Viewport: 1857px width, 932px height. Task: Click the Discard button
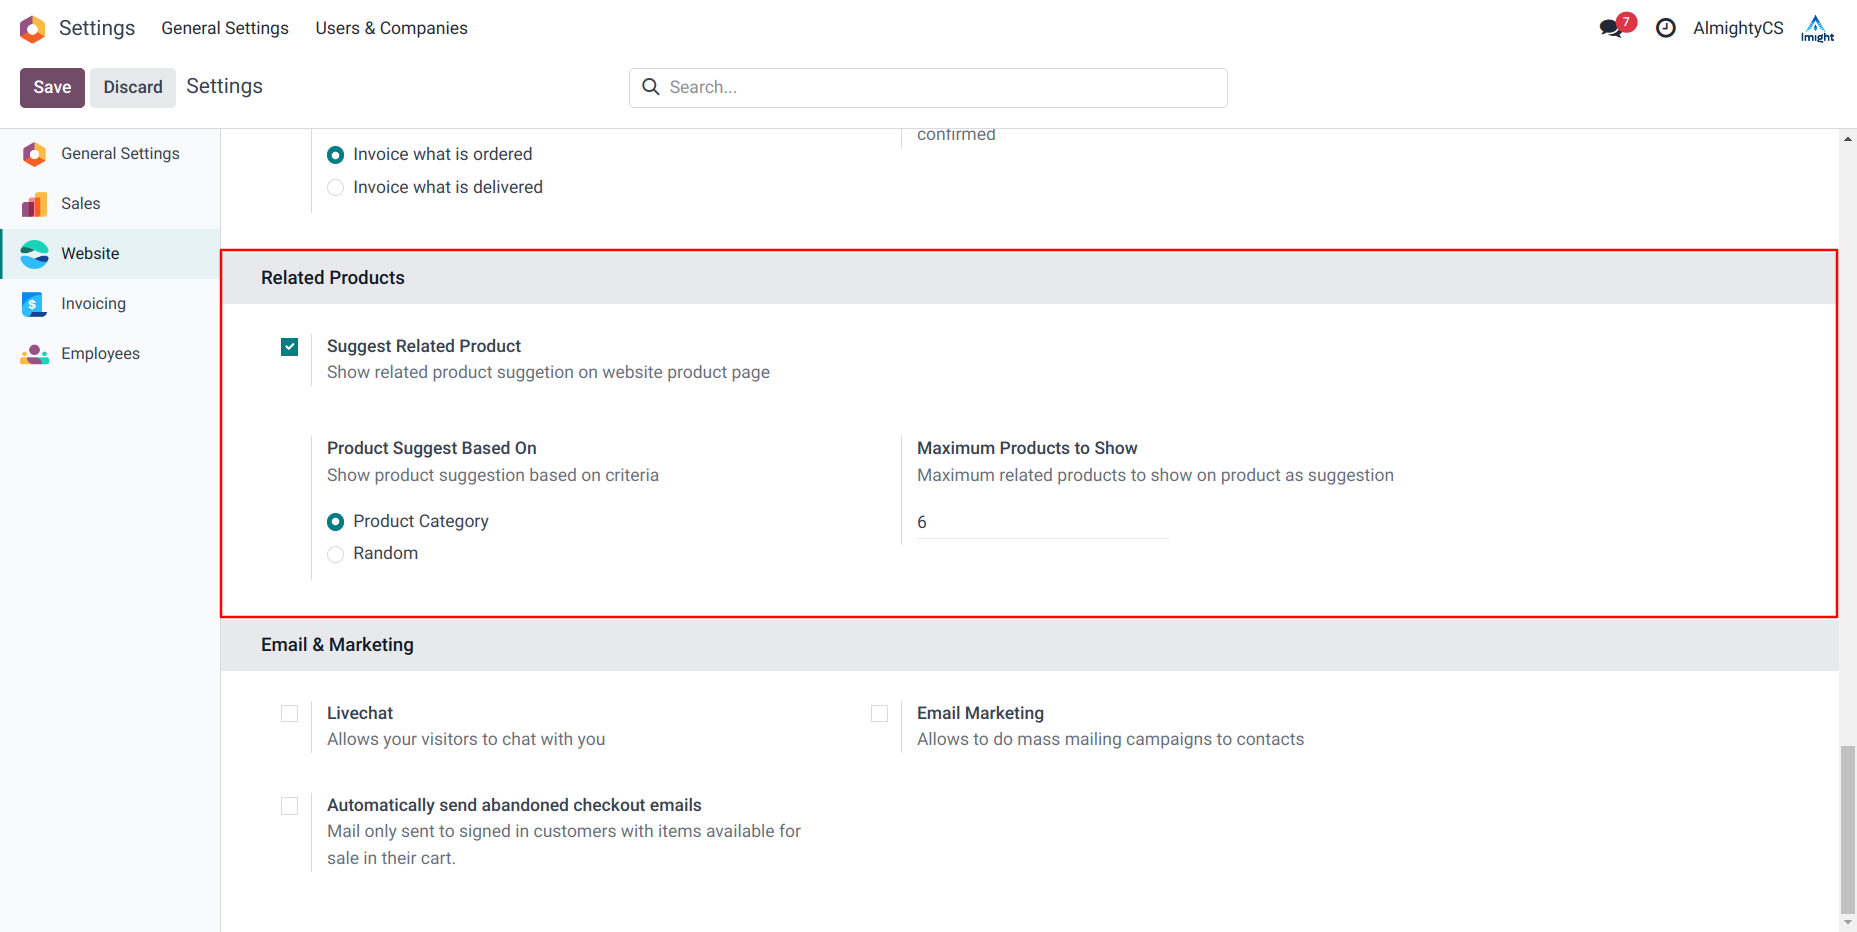pyautogui.click(x=133, y=87)
